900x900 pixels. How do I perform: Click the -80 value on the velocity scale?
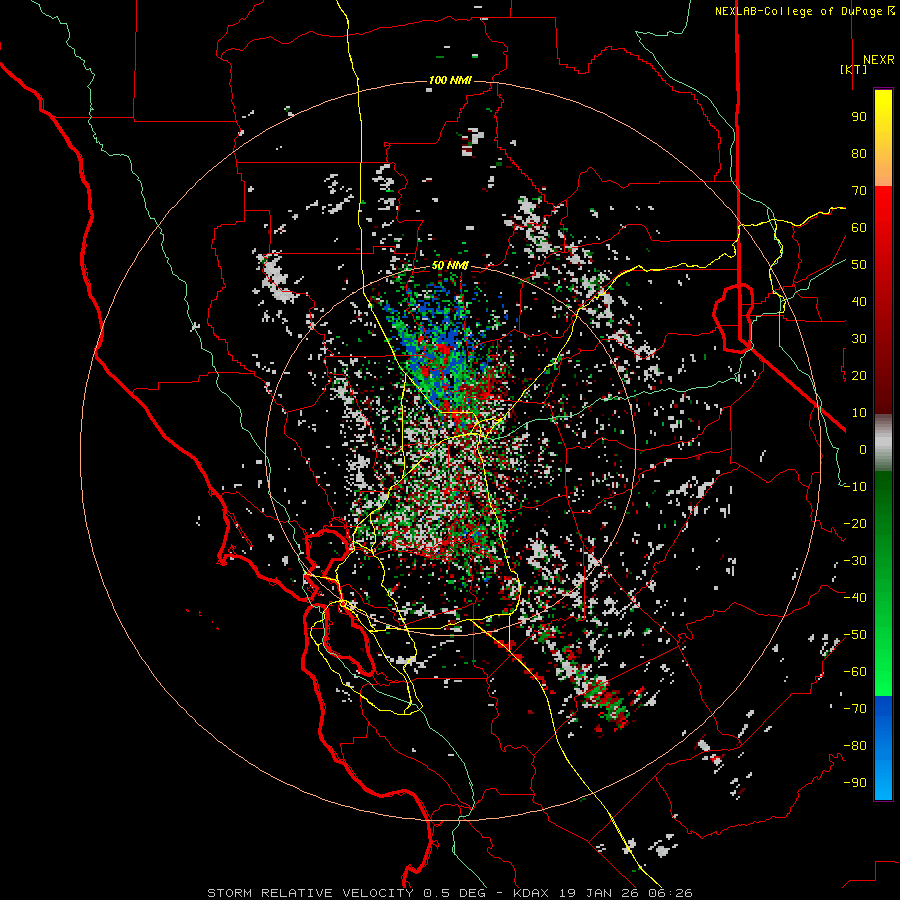(855, 746)
